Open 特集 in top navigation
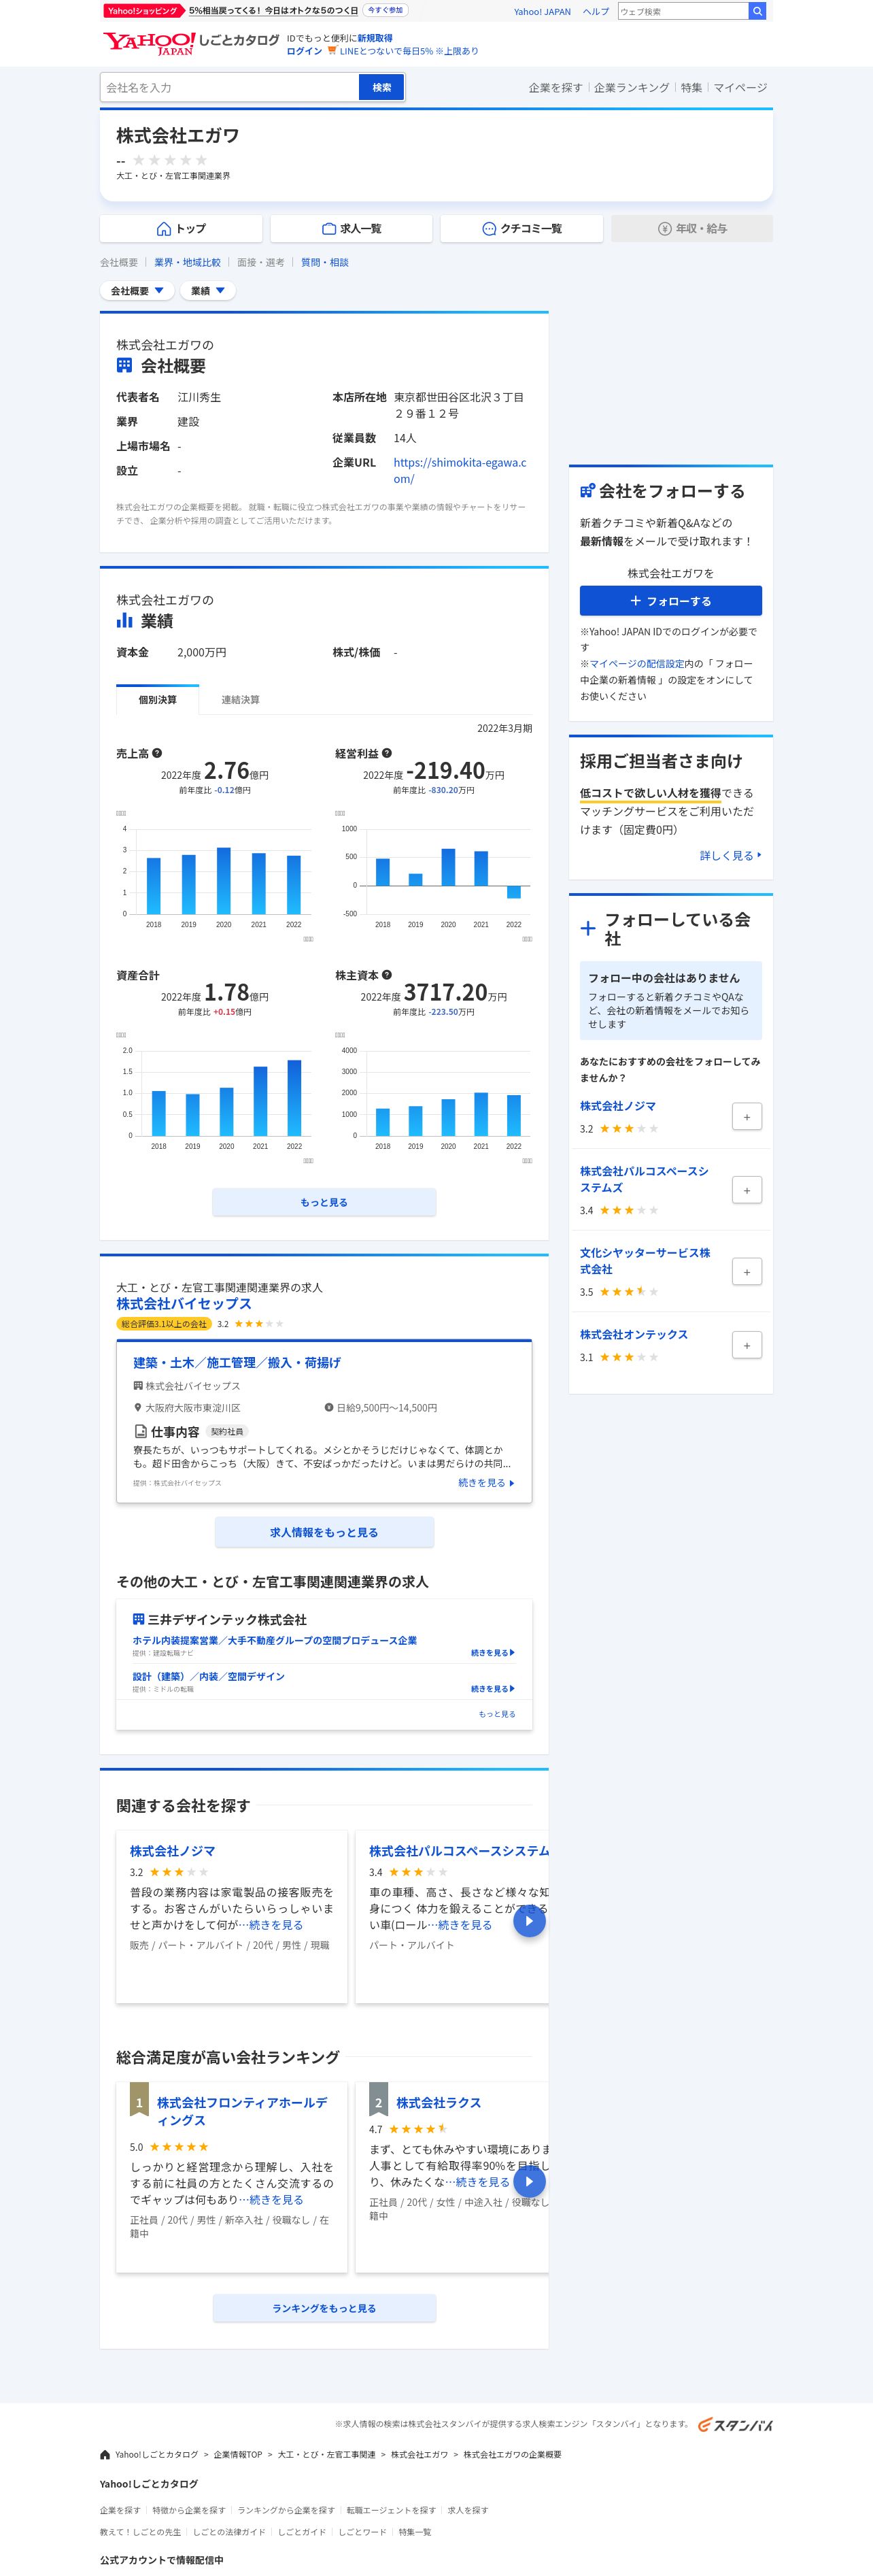The width and height of the screenshot is (873, 2576). point(691,88)
